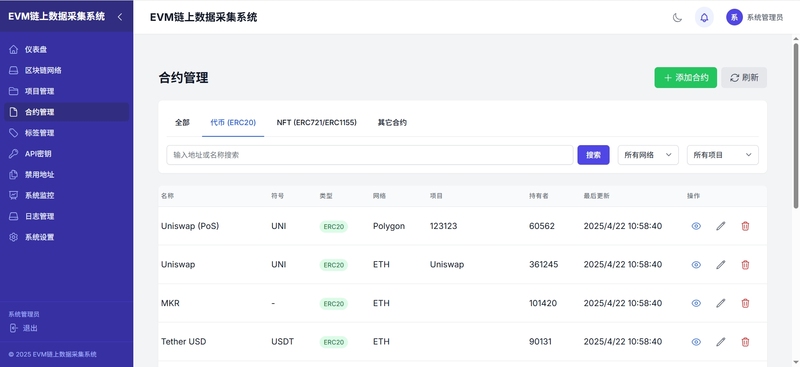Edit the Uniswap ETH contract row
The width and height of the screenshot is (800, 367).
click(x=720, y=264)
